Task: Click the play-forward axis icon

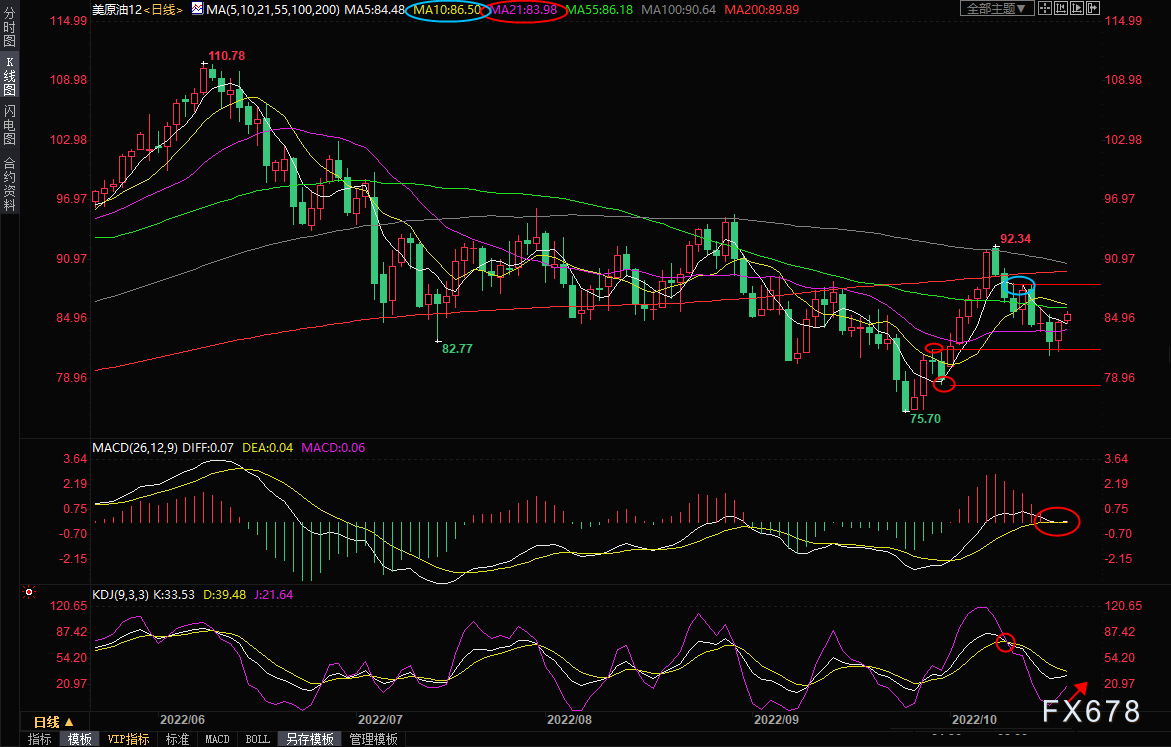Action: 1077,8
